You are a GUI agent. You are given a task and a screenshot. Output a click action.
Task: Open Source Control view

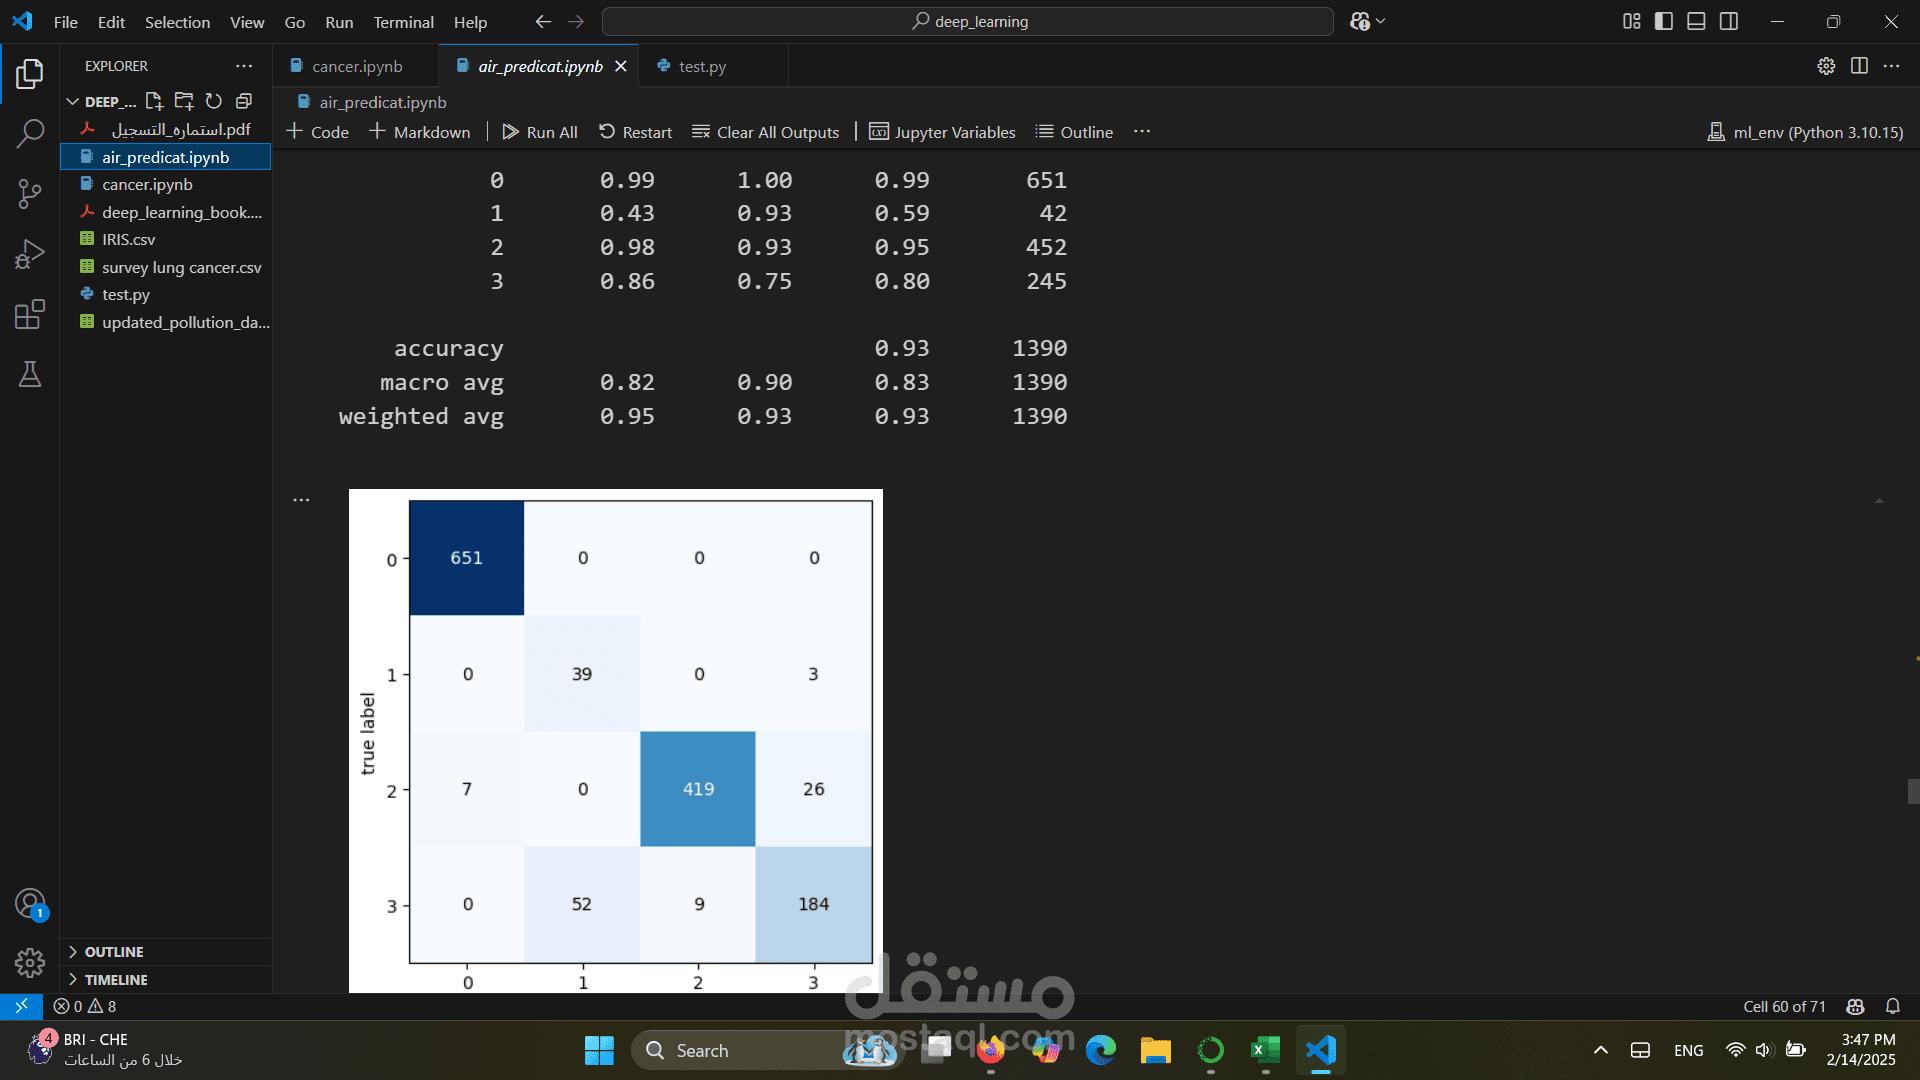30,194
